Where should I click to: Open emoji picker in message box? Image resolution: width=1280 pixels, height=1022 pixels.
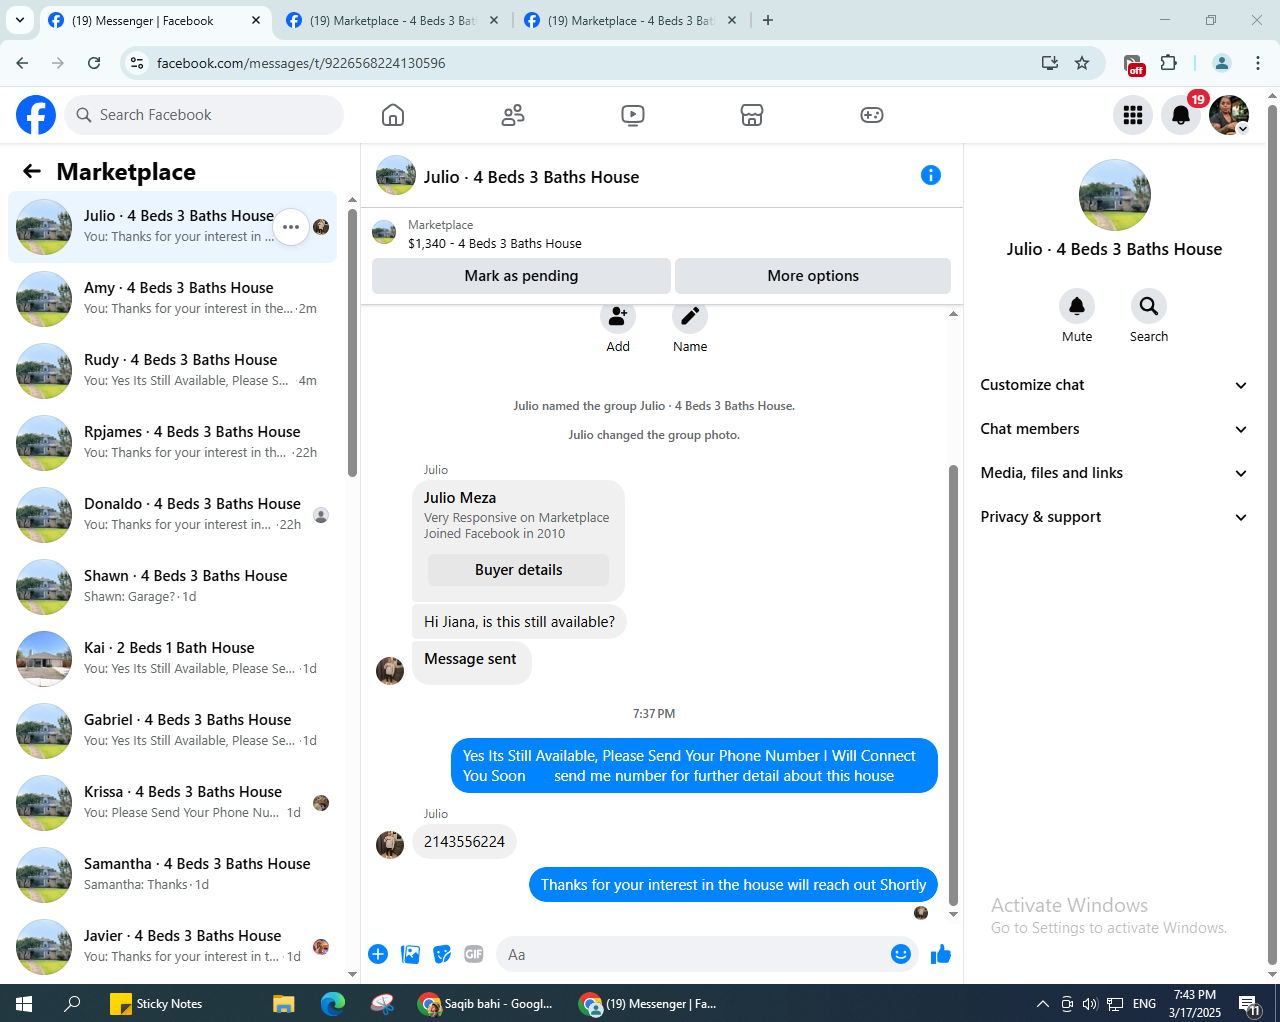tap(901, 954)
